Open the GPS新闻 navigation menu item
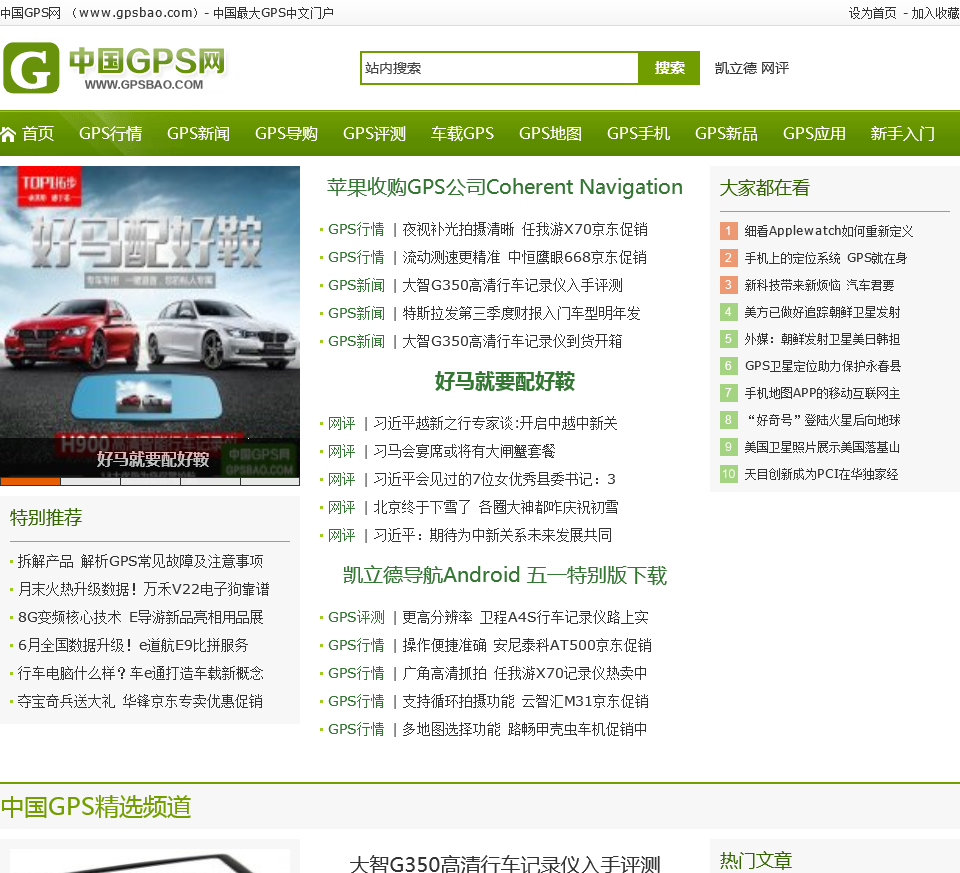Image resolution: width=960 pixels, height=873 pixels. pyautogui.click(x=198, y=133)
